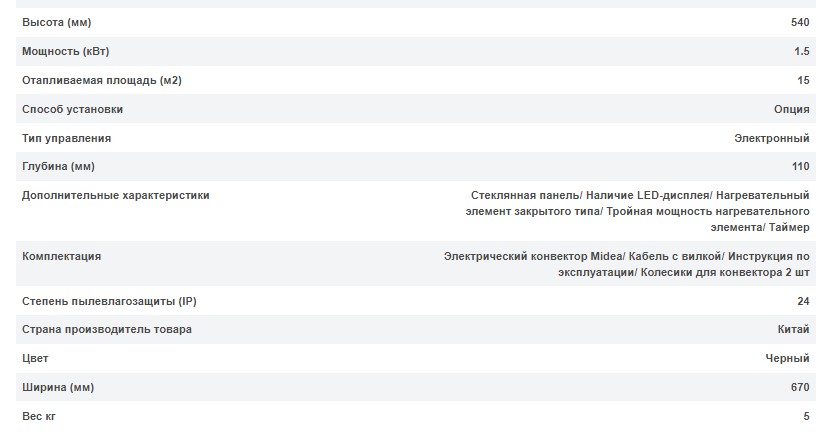
Task: Select the power value 1.5
Action: click(801, 51)
